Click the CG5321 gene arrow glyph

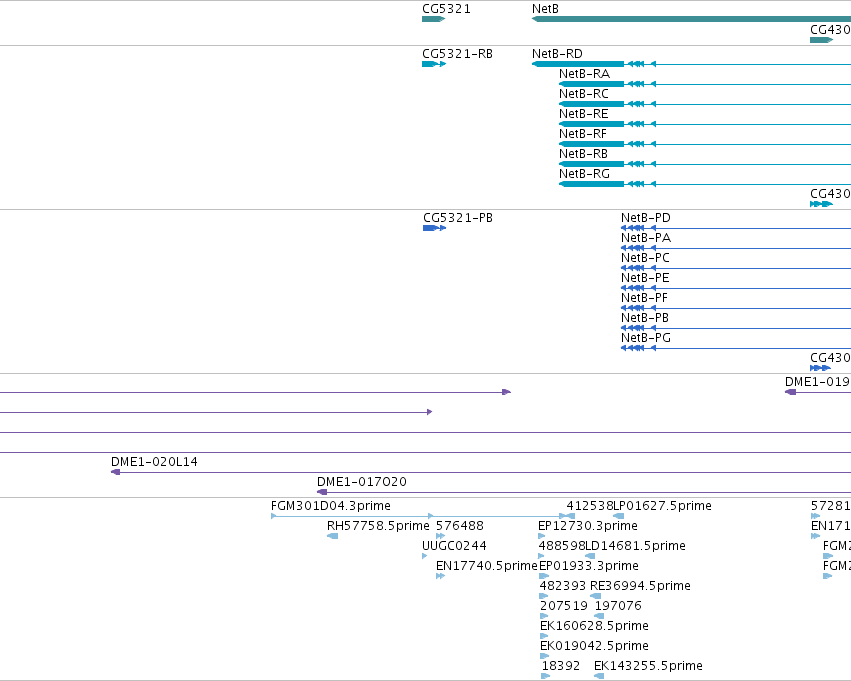[x=433, y=19]
